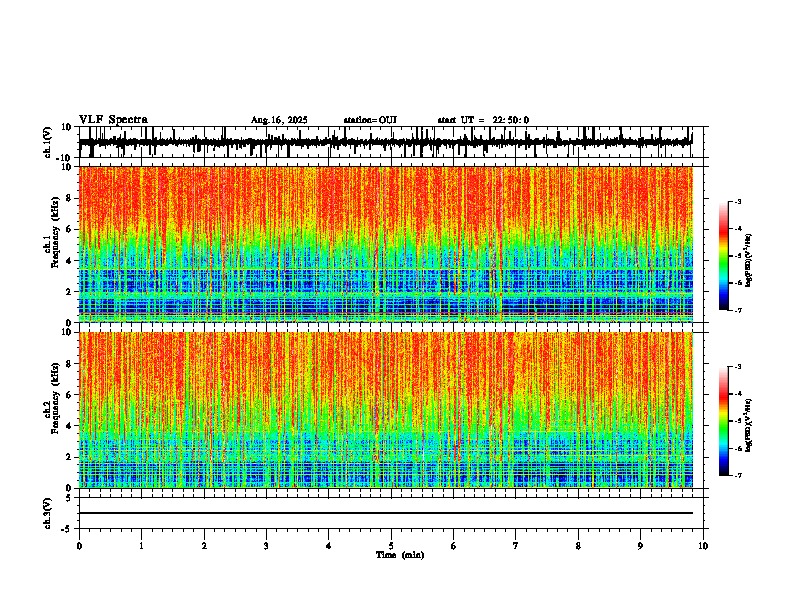Image resolution: width=792 pixels, height=612 pixels.
Task: Click the ch.2 spectrogram color scale bar
Action: pyautogui.click(x=723, y=421)
